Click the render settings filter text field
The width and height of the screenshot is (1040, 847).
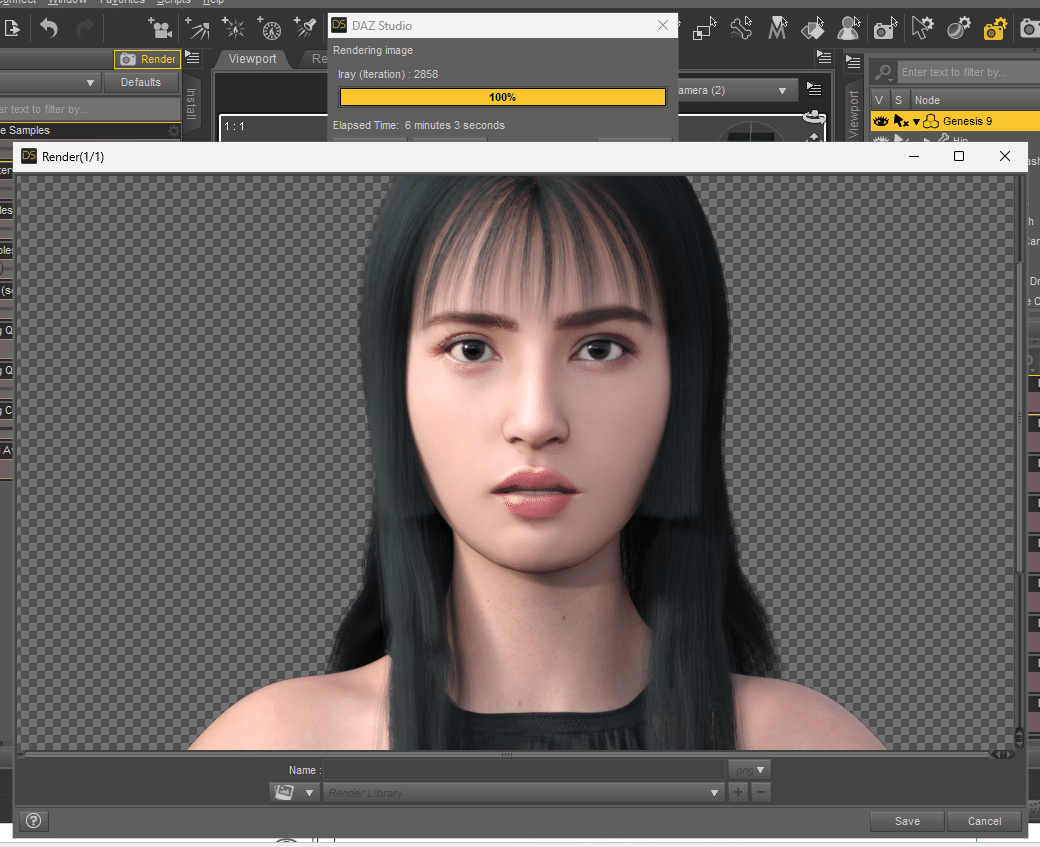(90, 109)
